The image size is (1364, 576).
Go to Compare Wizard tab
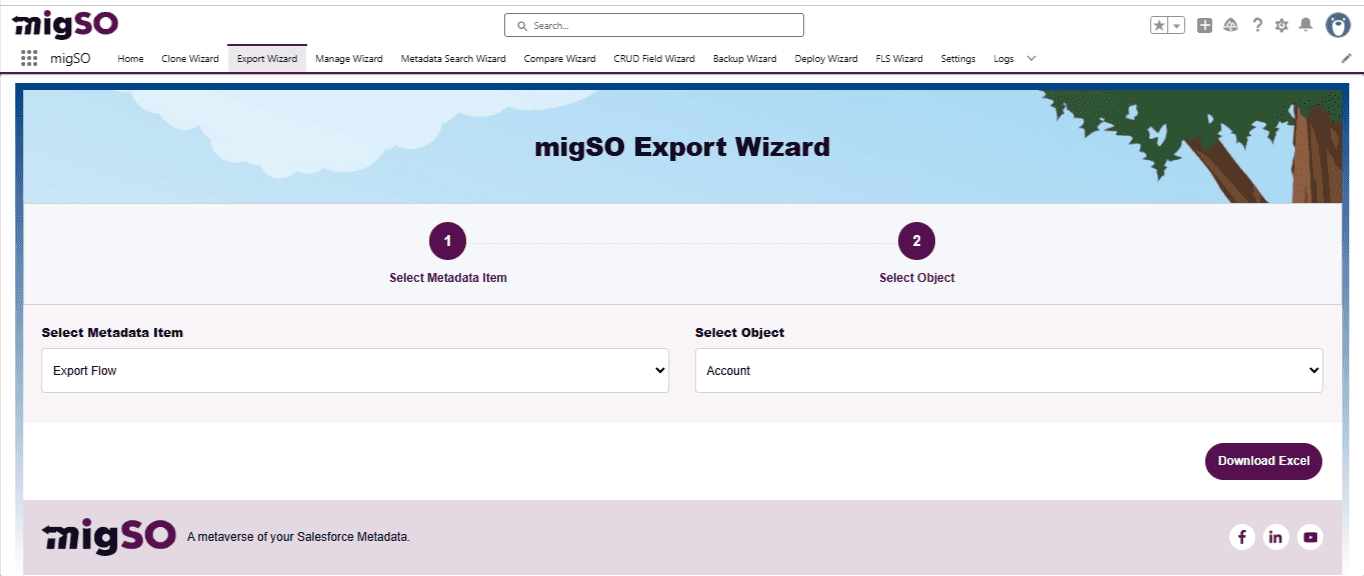560,59
